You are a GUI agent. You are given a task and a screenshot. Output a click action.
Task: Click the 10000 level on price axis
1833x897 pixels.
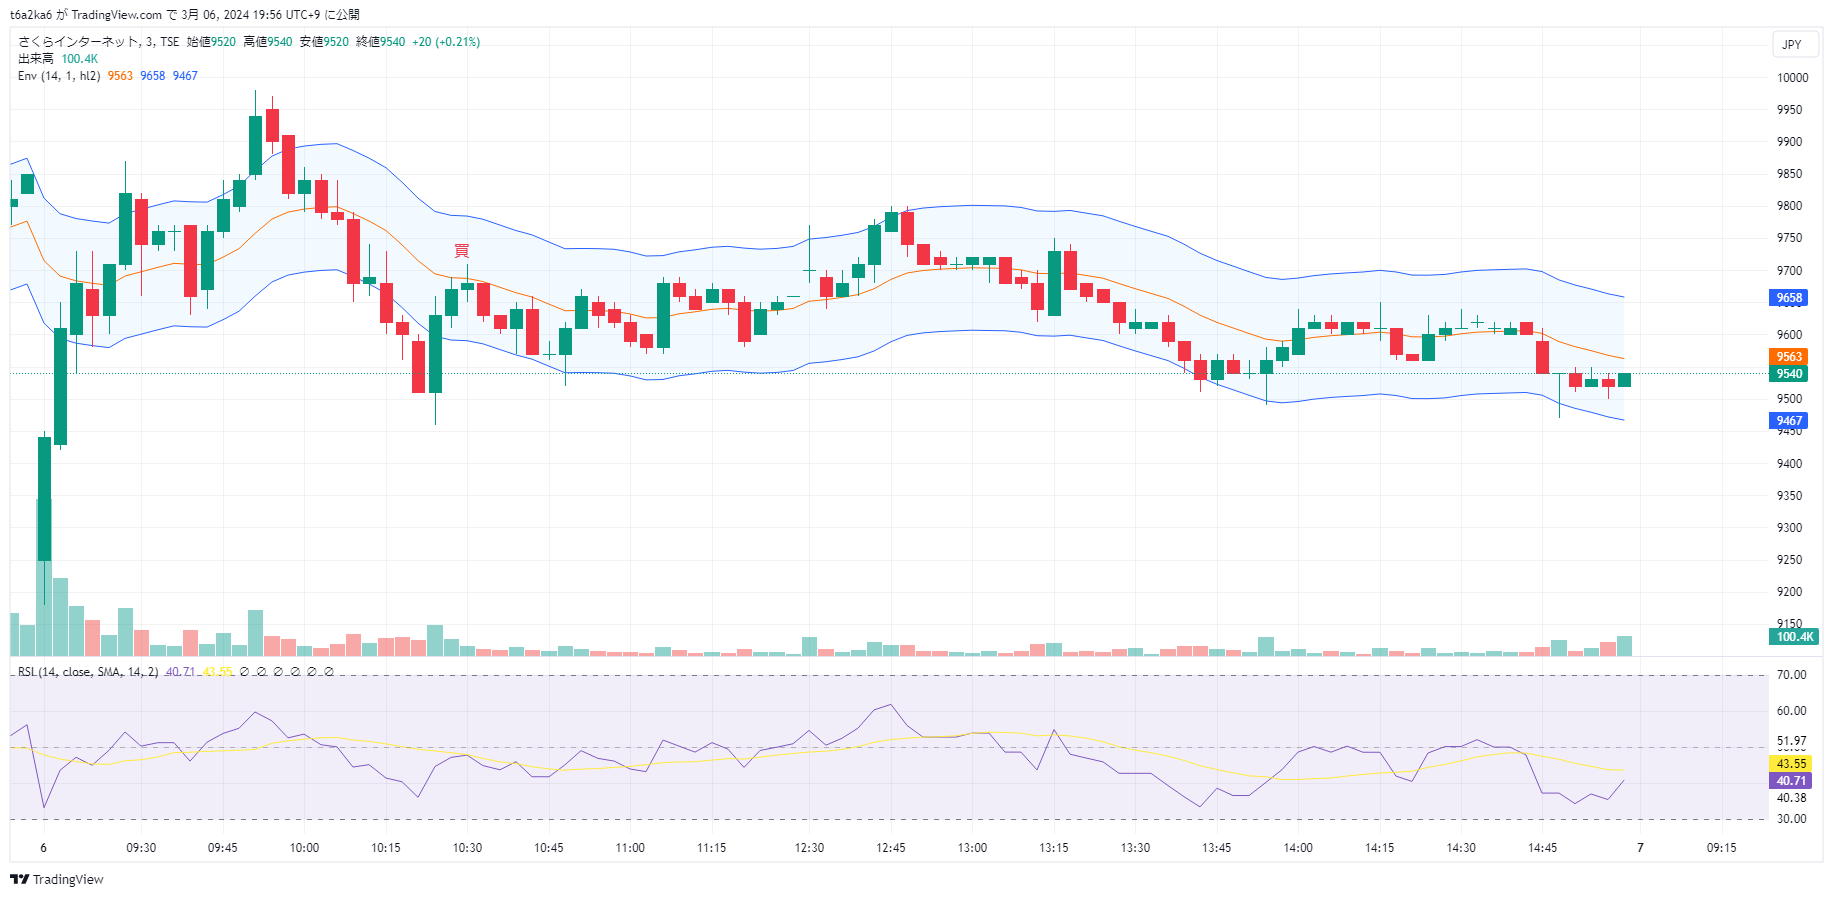coord(1792,78)
